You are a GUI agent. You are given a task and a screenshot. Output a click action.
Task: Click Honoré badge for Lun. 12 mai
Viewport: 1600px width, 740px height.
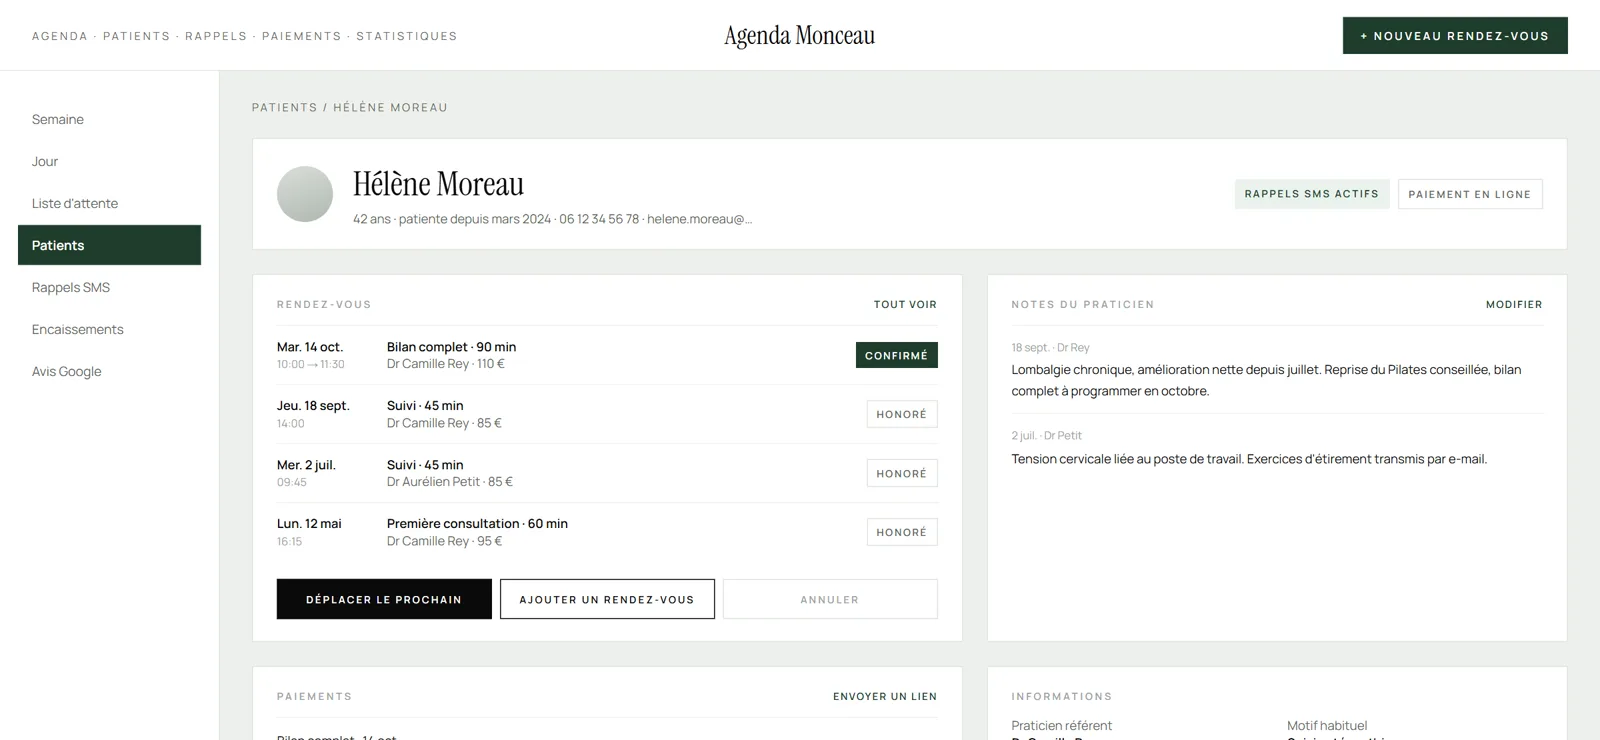pyautogui.click(x=902, y=532)
